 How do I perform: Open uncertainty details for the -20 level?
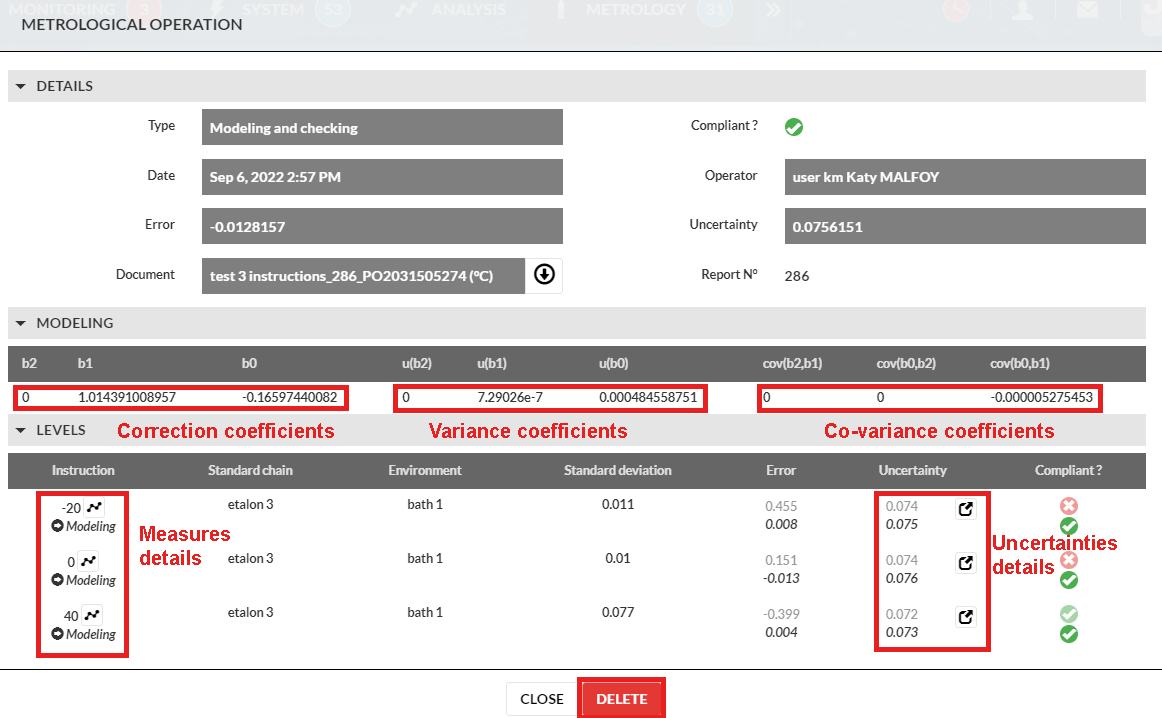click(966, 509)
